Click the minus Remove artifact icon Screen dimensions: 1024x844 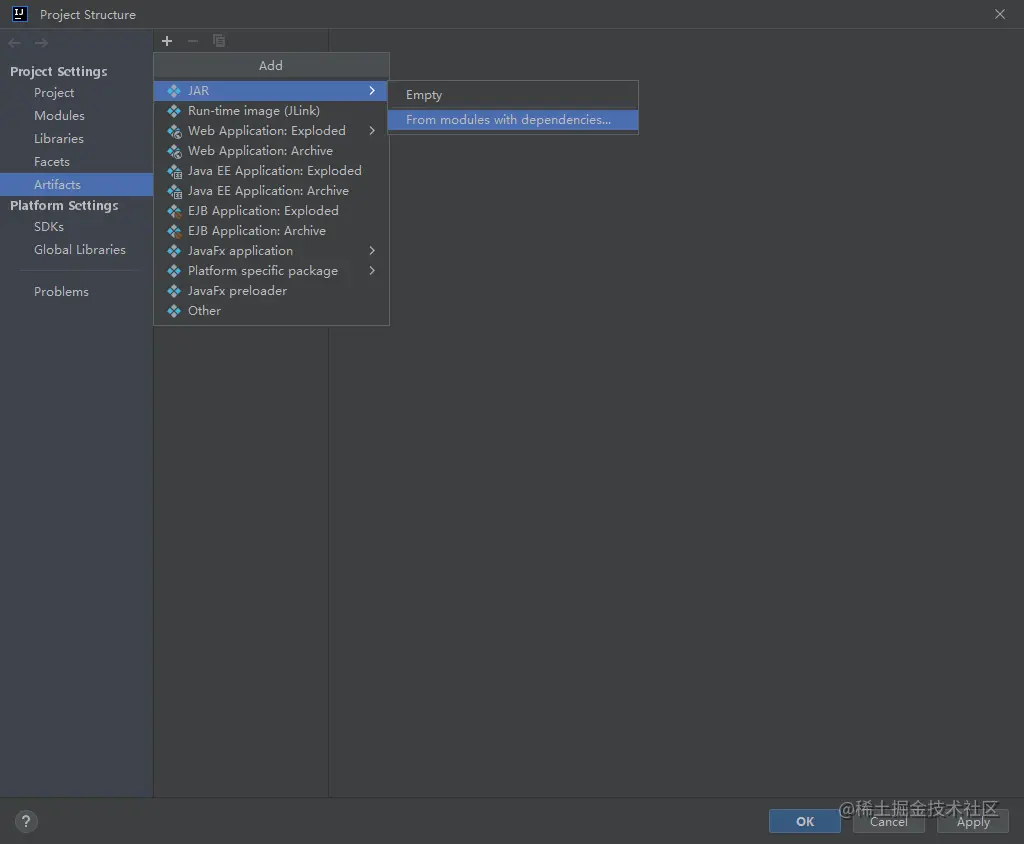click(193, 41)
